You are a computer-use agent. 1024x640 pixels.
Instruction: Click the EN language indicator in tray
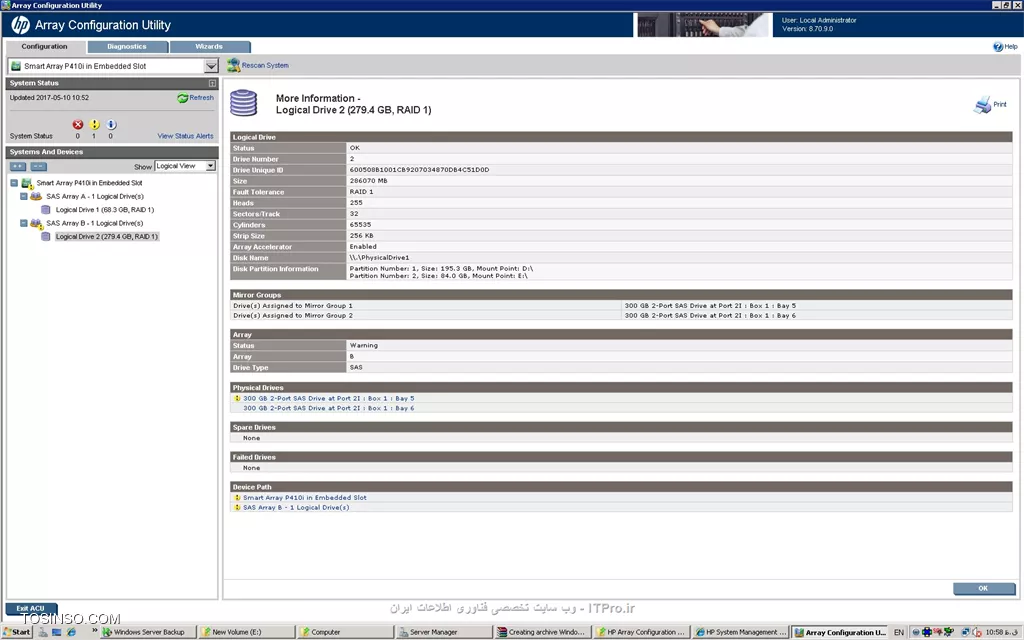[x=899, y=632]
